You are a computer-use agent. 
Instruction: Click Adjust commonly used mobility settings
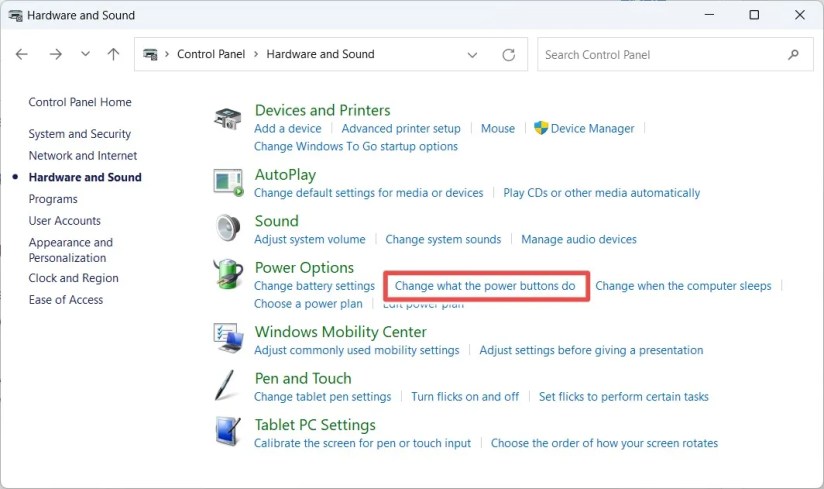click(356, 350)
